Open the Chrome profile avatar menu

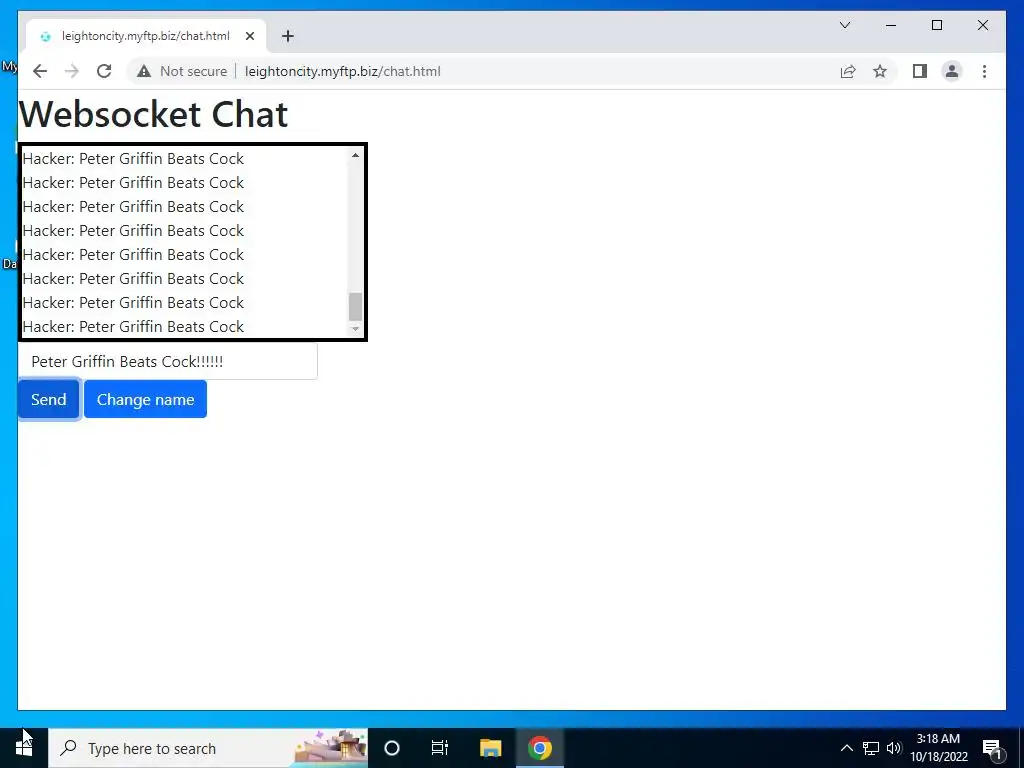[x=952, y=71]
